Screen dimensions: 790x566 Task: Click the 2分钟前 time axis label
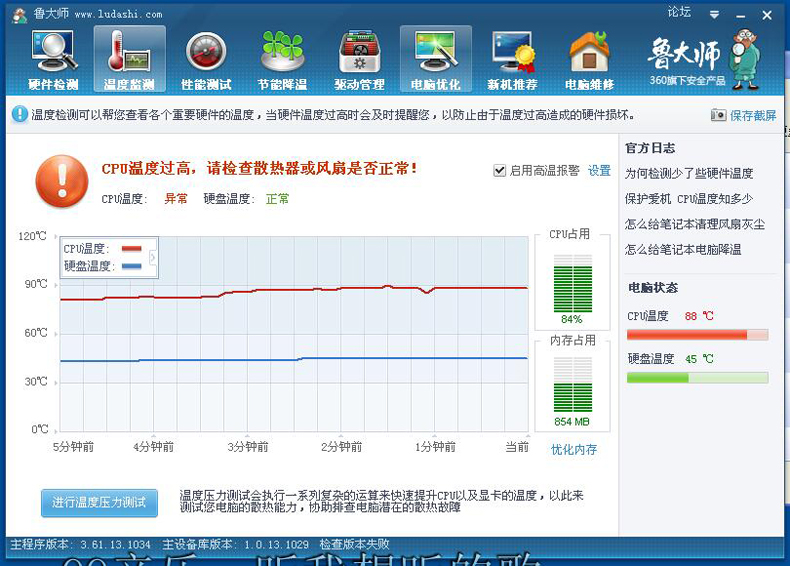pos(342,447)
